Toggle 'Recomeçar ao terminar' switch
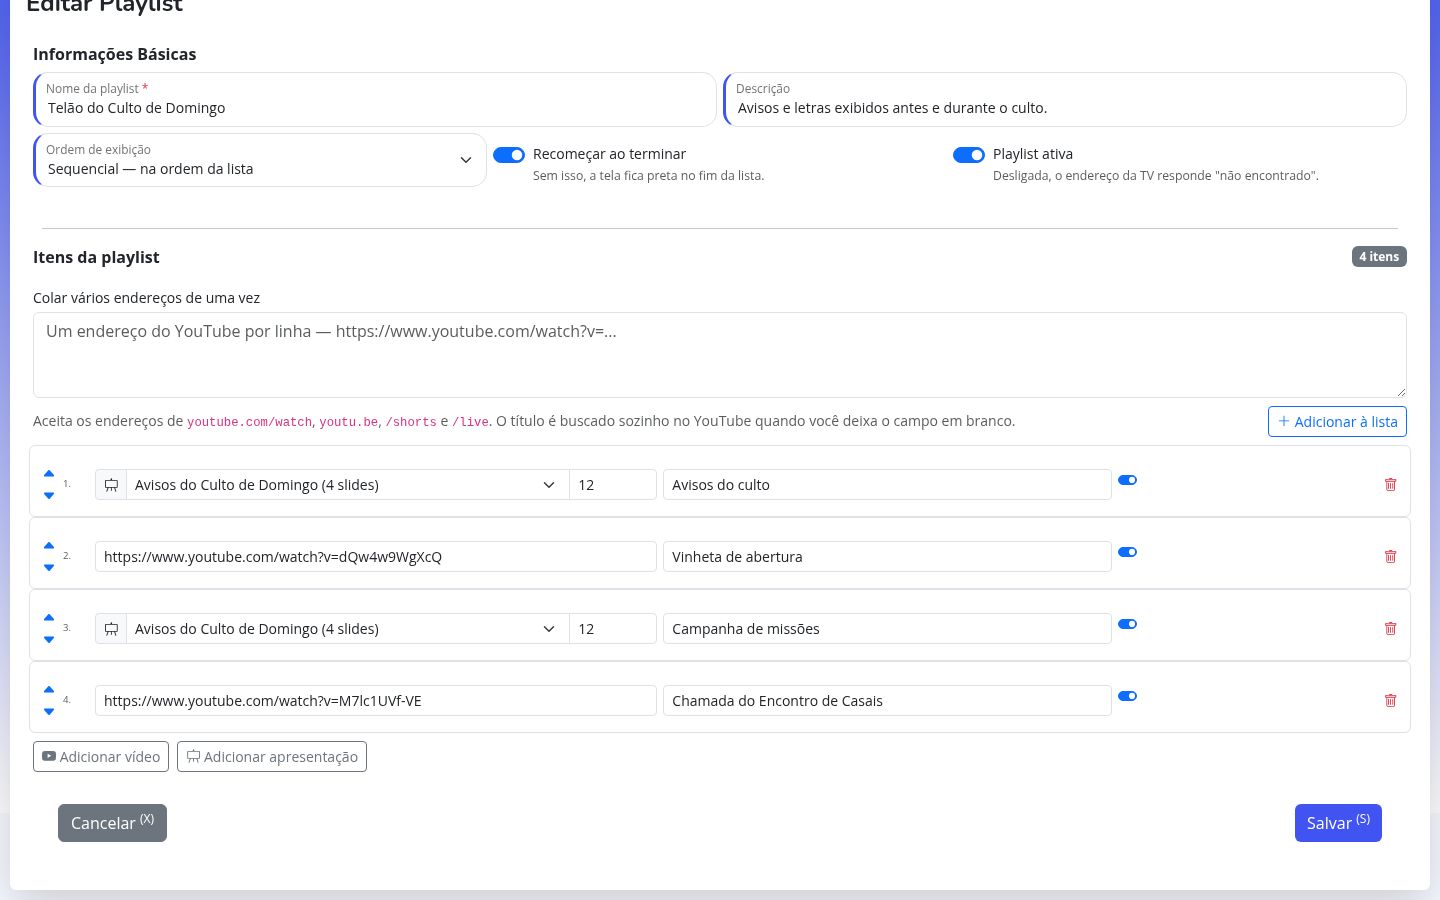This screenshot has height=900, width=1440. [509, 155]
